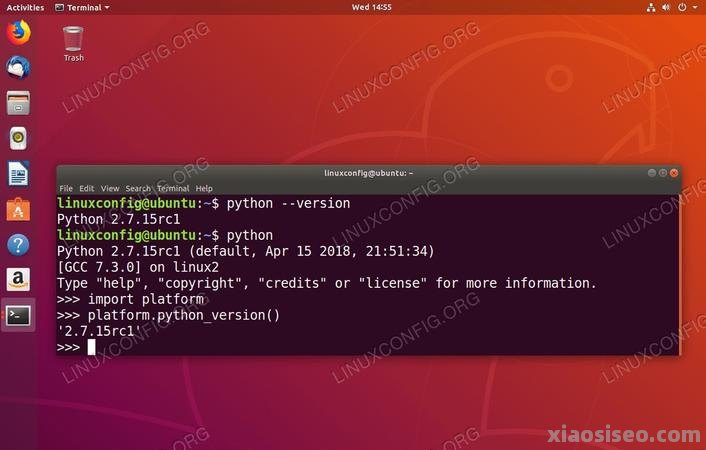Image resolution: width=706 pixels, height=450 pixels.
Task: Close the terminal window
Action: [x=674, y=173]
